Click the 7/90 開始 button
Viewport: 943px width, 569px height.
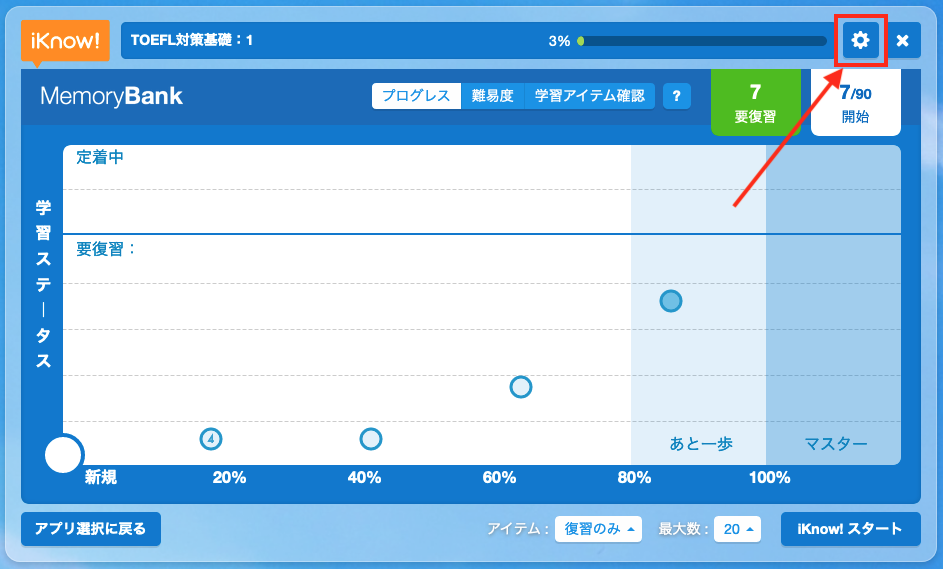click(855, 102)
